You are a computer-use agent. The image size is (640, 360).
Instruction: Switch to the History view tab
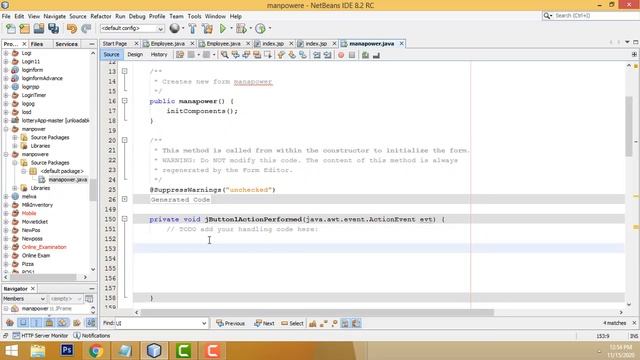[x=159, y=54]
